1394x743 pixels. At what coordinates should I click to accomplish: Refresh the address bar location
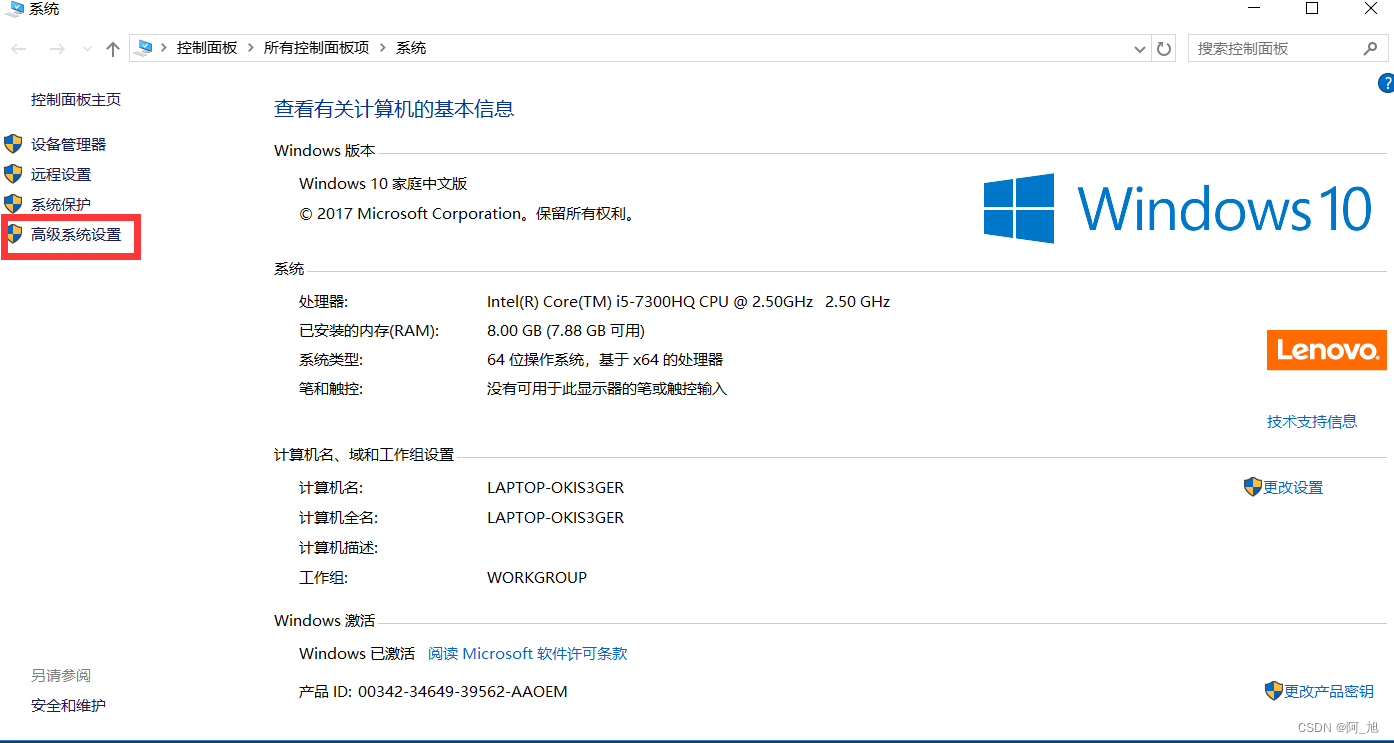[1164, 48]
